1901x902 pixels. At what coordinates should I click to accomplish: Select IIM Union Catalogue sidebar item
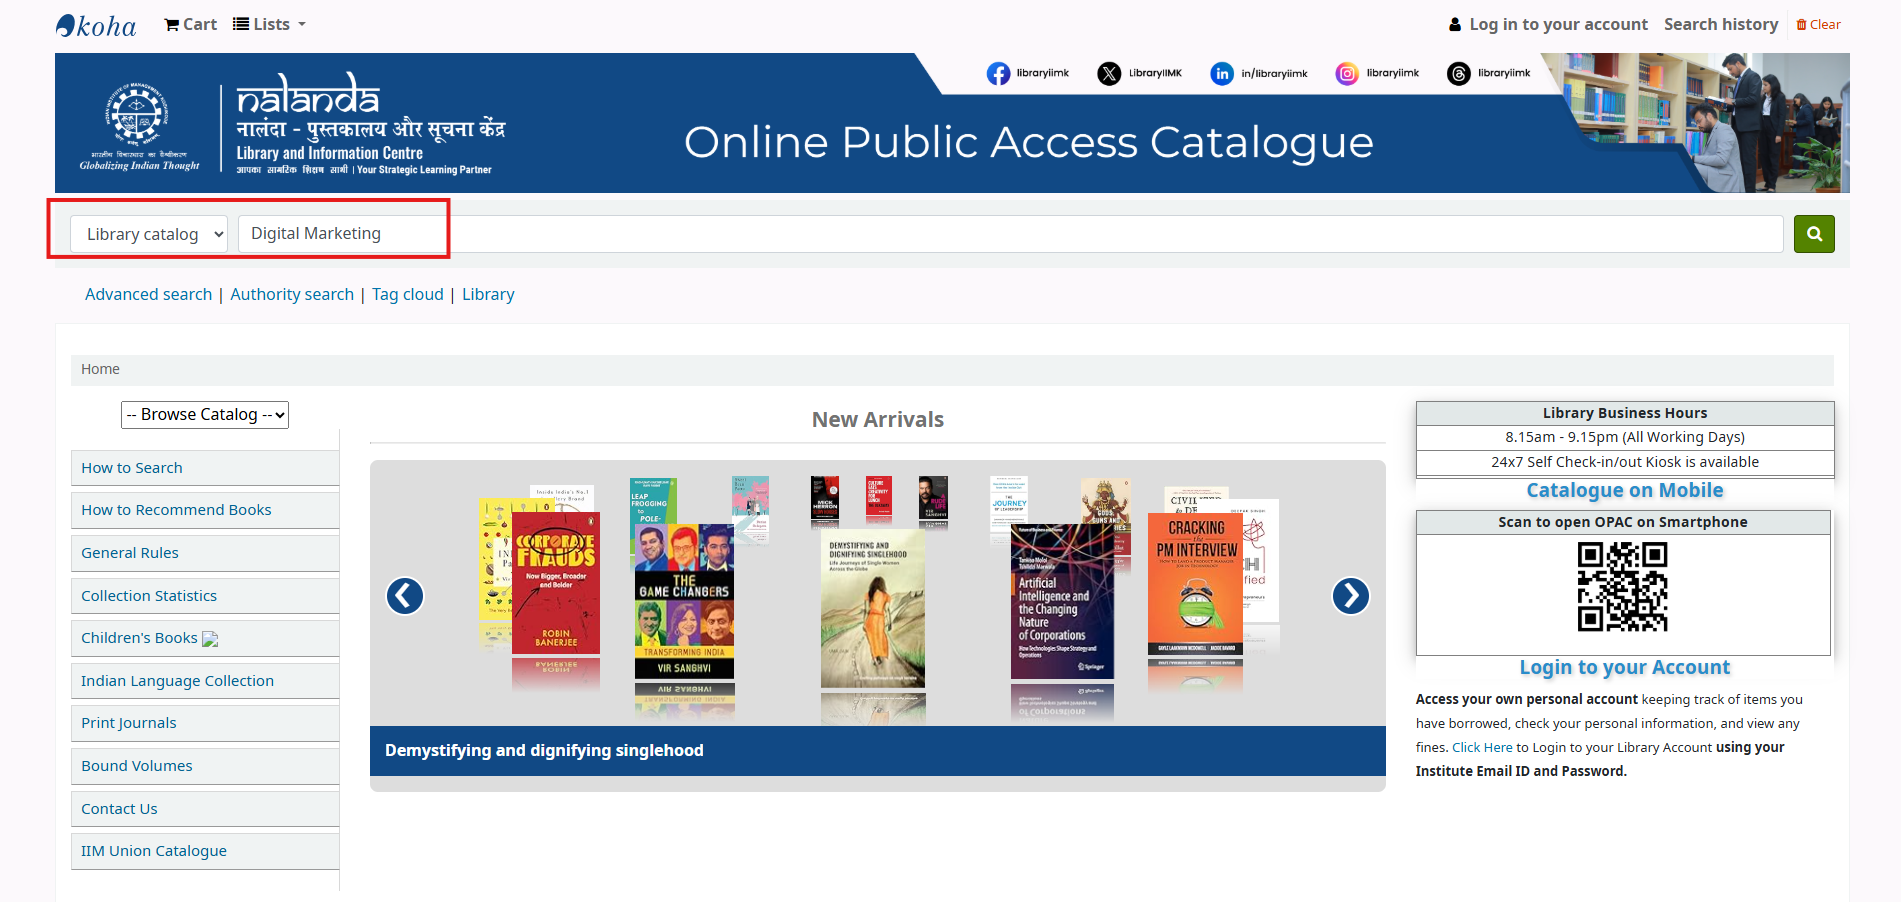click(x=154, y=851)
